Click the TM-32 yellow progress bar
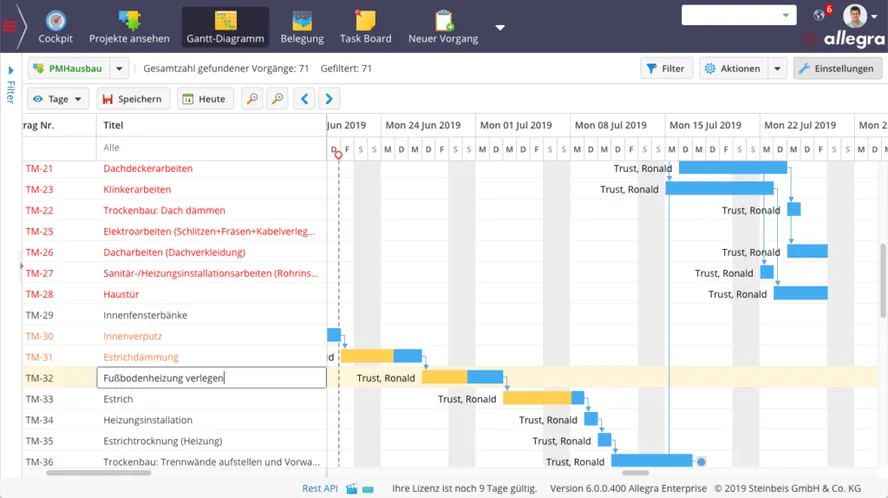 [445, 377]
